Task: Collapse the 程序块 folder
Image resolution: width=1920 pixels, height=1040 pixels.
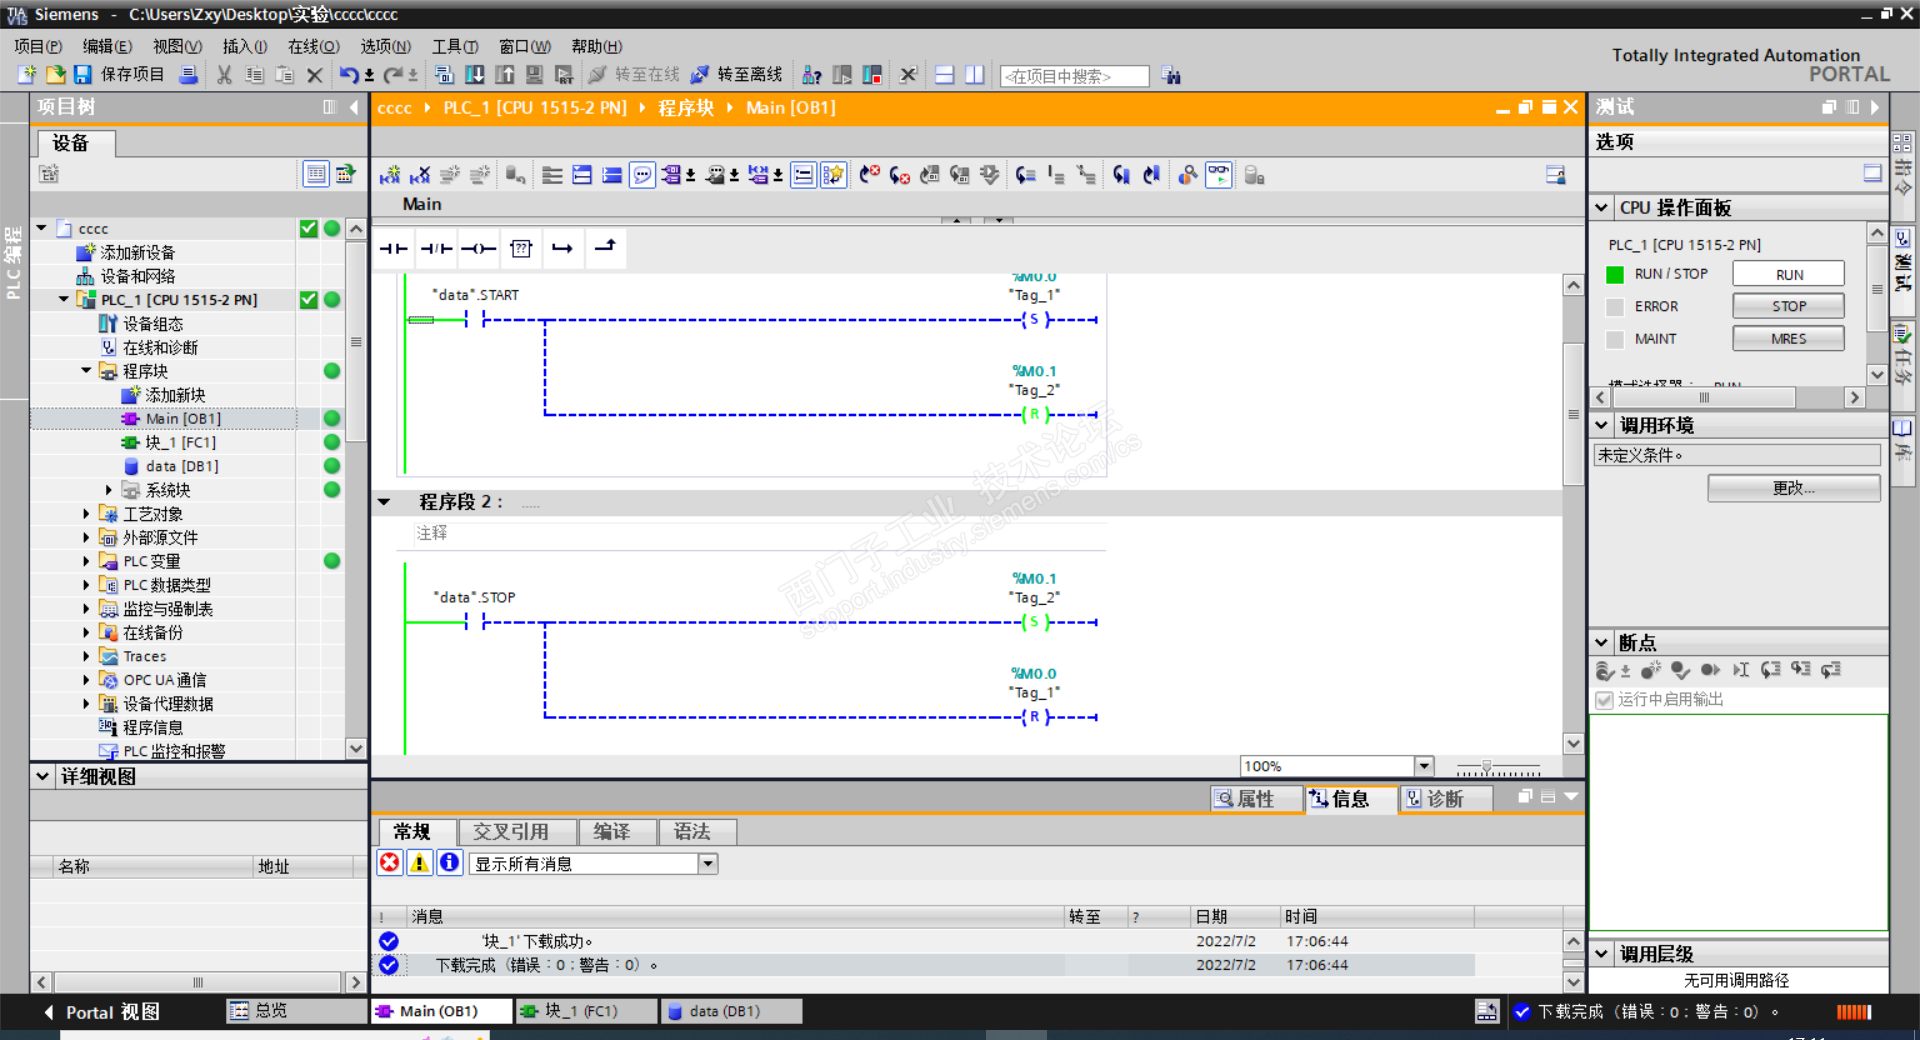Action: pyautogui.click(x=86, y=371)
